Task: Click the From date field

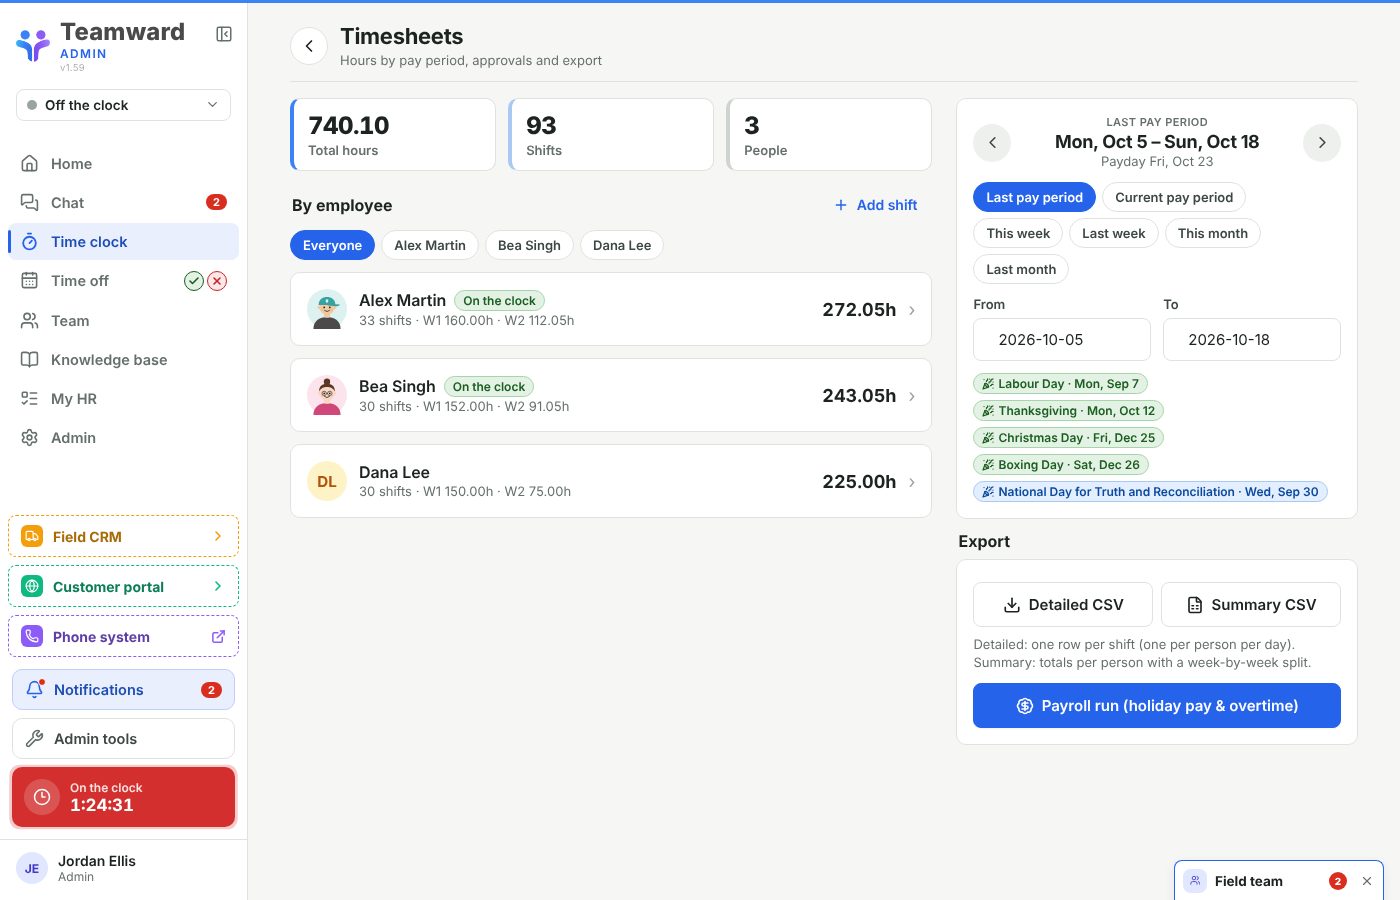Action: 1062,340
